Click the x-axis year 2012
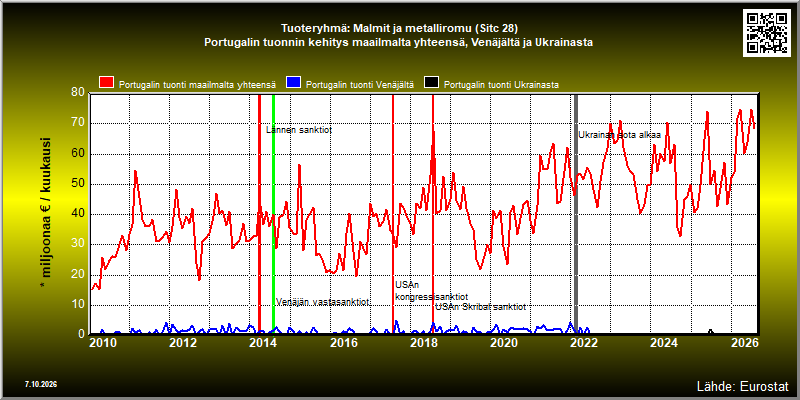The width and height of the screenshot is (800, 400). point(183,342)
